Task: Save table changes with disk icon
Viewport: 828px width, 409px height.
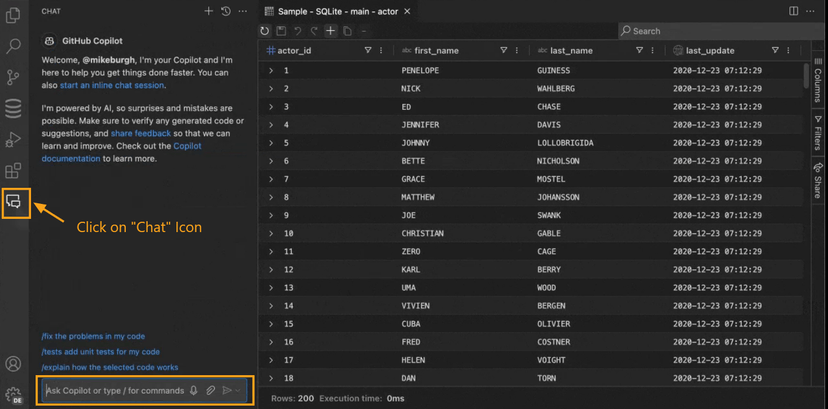Action: (281, 31)
